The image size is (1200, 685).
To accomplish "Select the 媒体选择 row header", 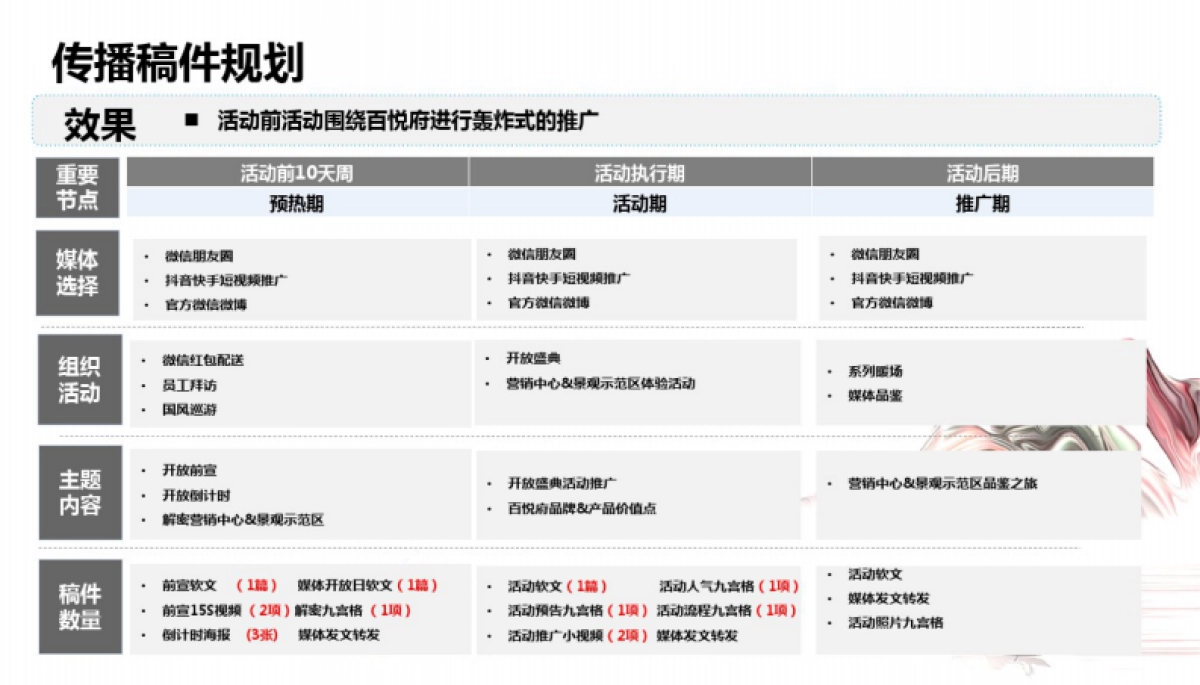I will (x=77, y=273).
